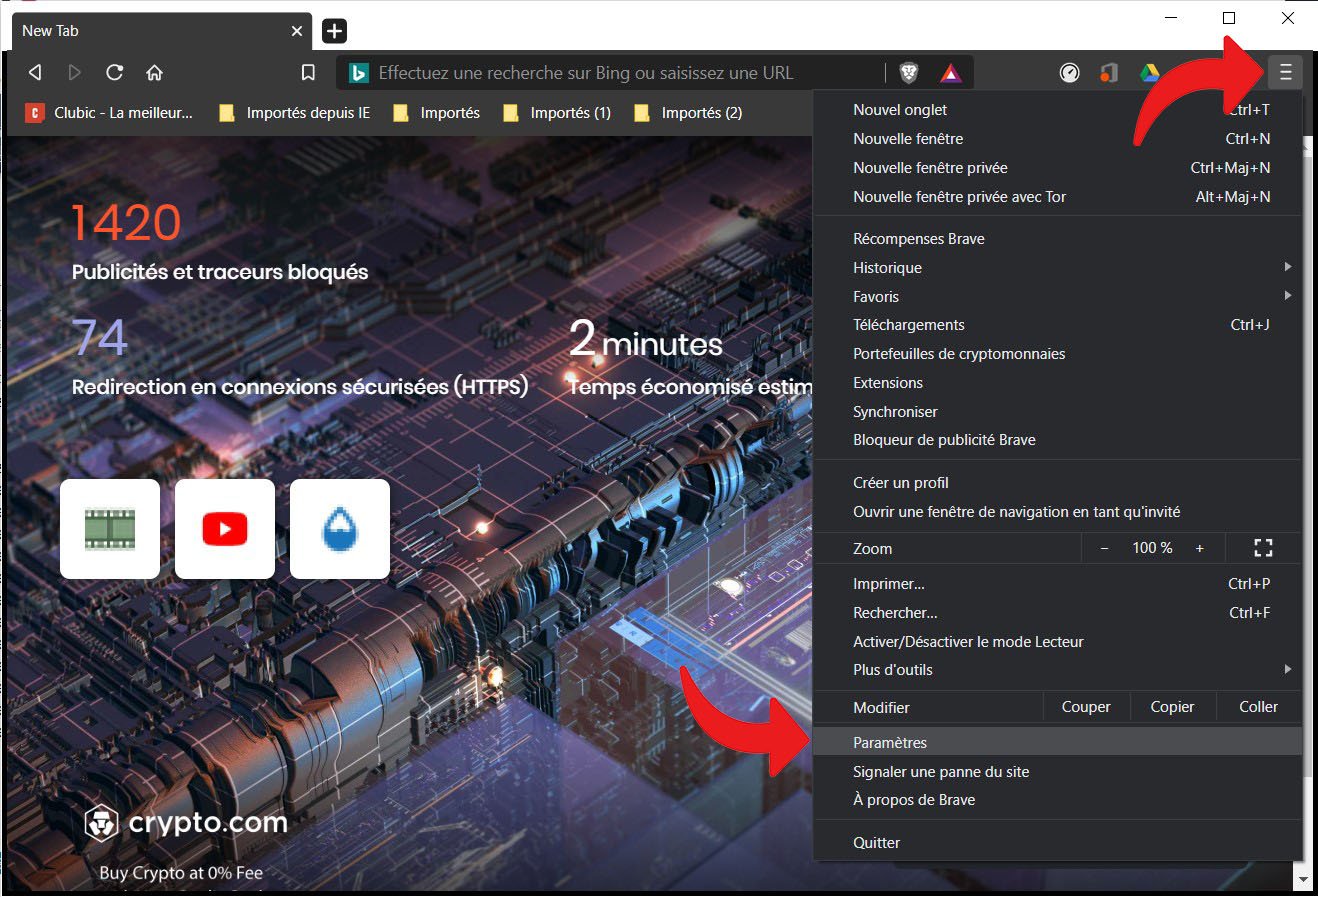The image size is (1318, 897).
Task: Click the new tab plus button
Action: 334,31
